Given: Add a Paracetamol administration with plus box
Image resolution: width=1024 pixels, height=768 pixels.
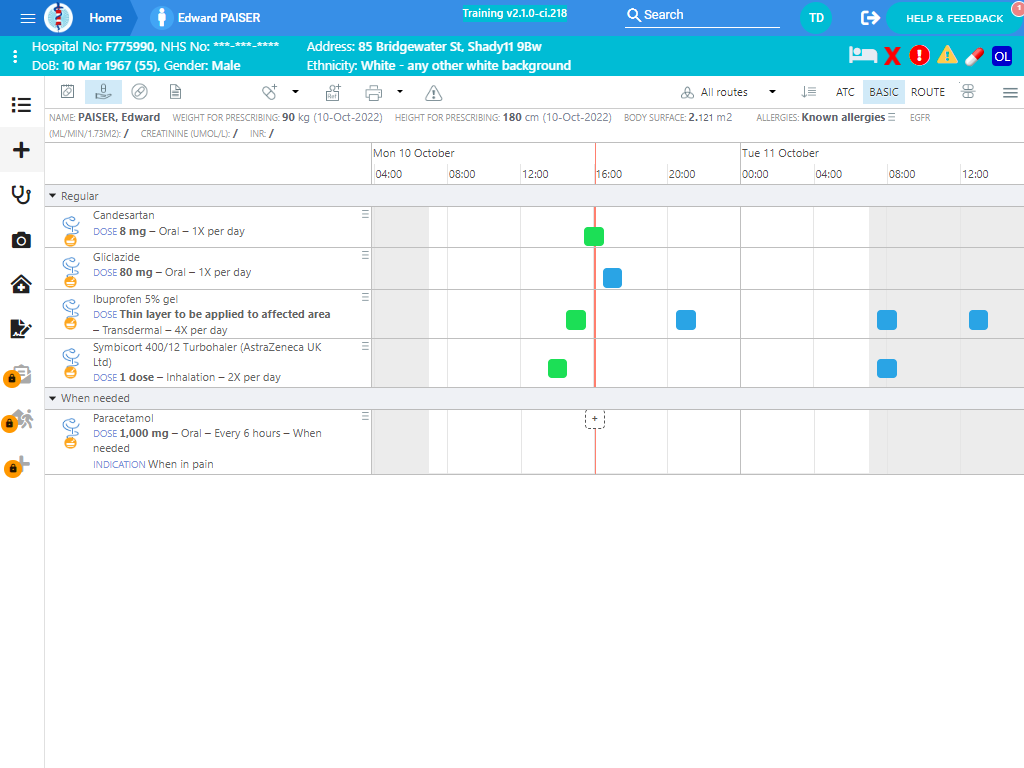Looking at the screenshot, I should pos(594,419).
